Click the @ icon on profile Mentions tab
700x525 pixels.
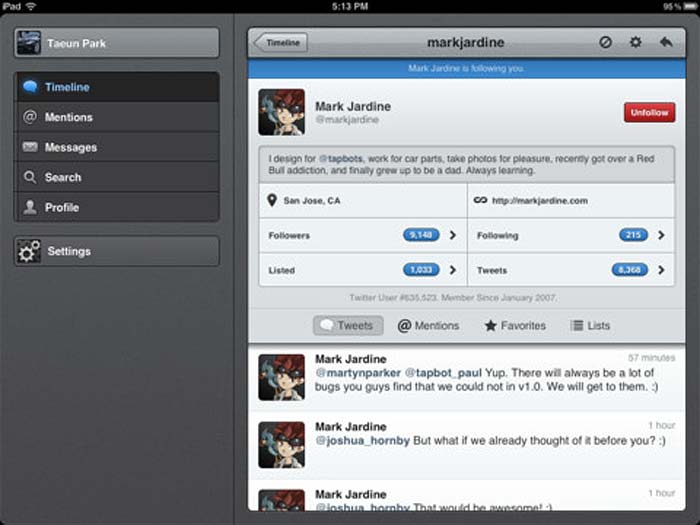[x=404, y=326]
